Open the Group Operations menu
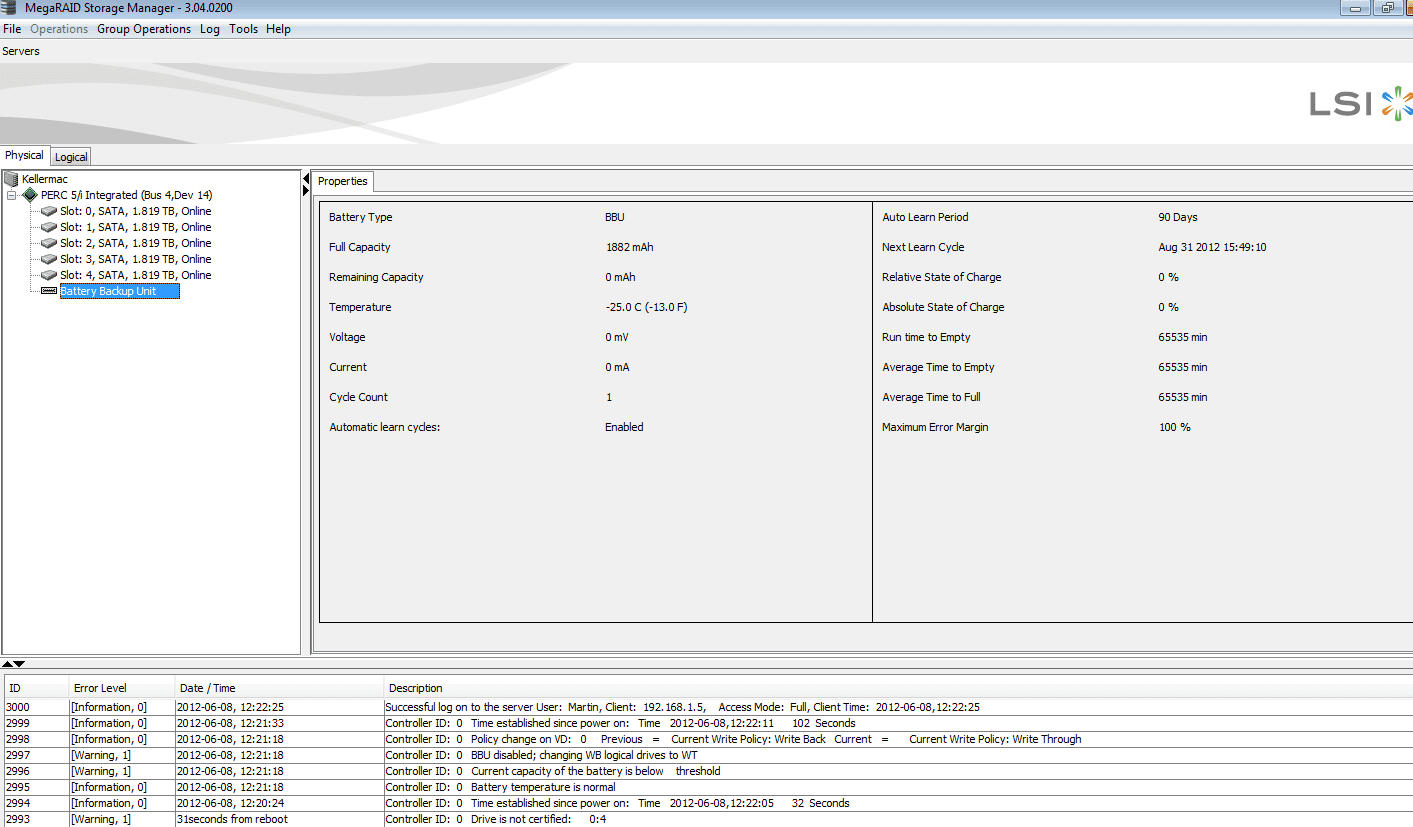 144,29
